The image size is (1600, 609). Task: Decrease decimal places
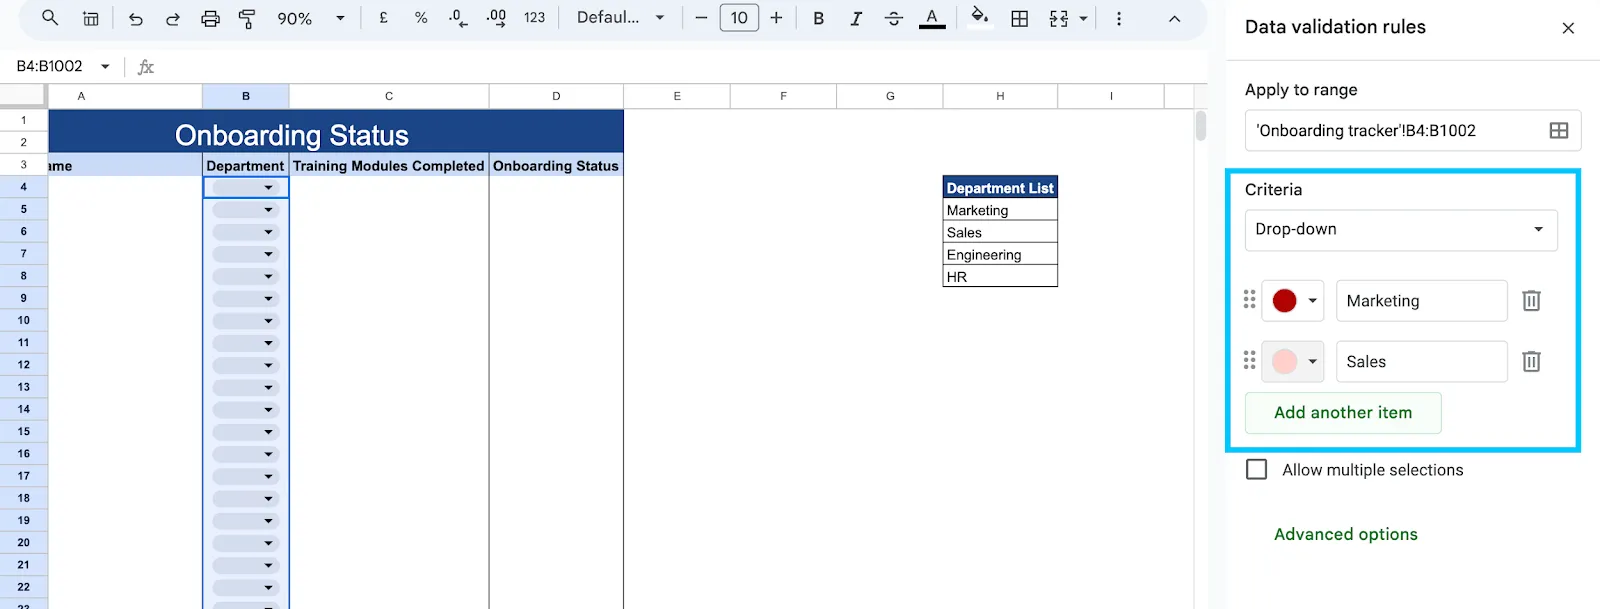click(x=458, y=18)
